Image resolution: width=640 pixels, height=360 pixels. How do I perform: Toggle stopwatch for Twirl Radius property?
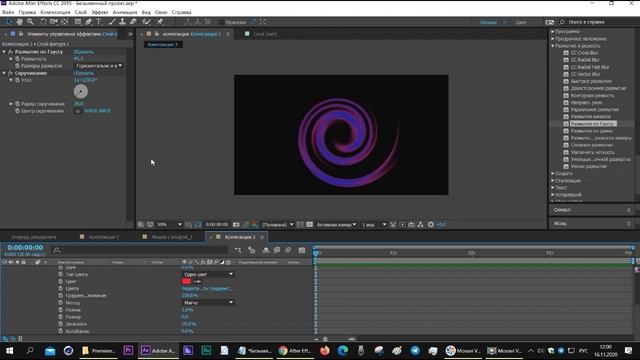(18, 104)
